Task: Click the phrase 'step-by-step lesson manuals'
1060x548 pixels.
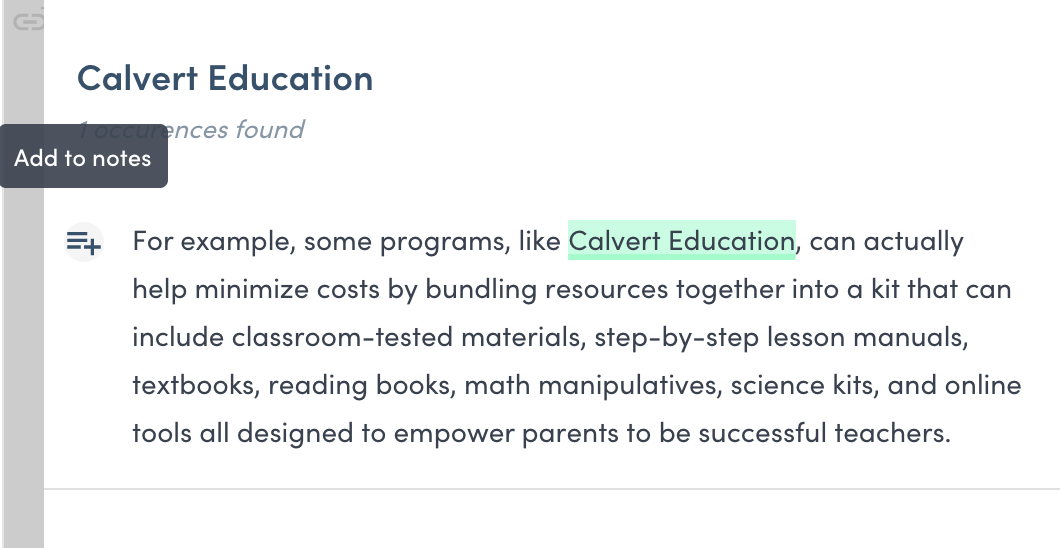Action: click(x=778, y=337)
